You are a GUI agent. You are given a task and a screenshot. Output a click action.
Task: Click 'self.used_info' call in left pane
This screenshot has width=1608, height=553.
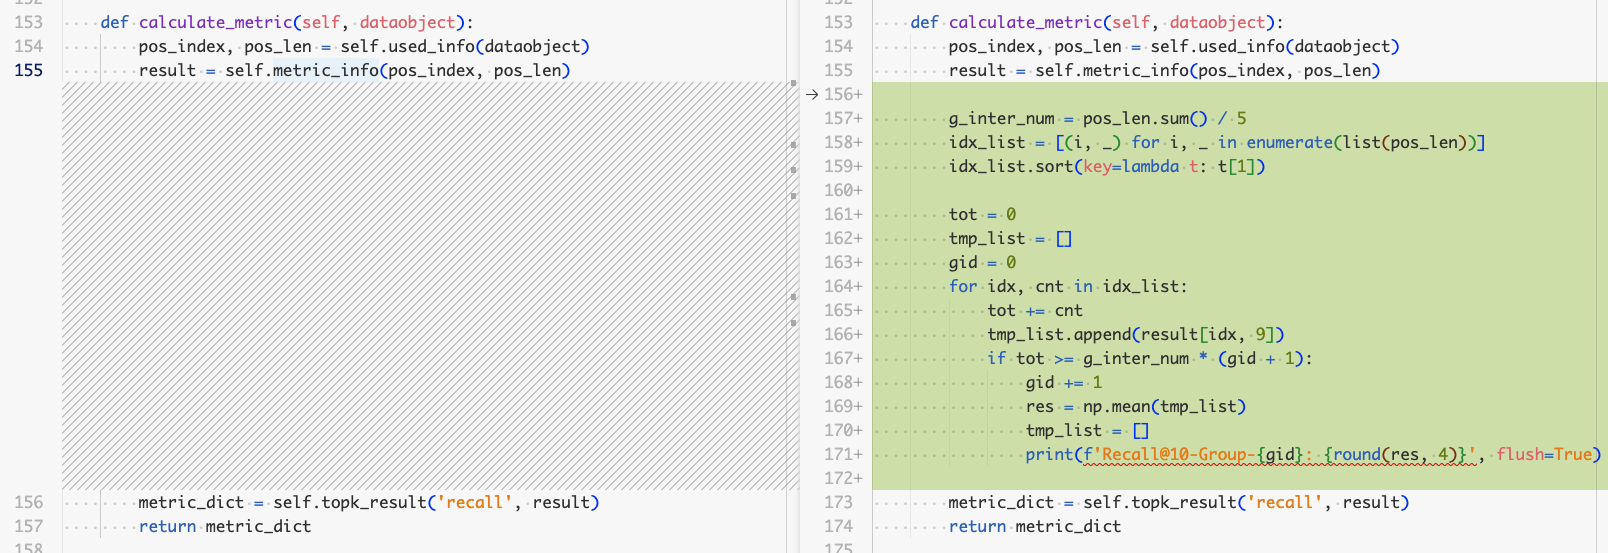pos(408,46)
